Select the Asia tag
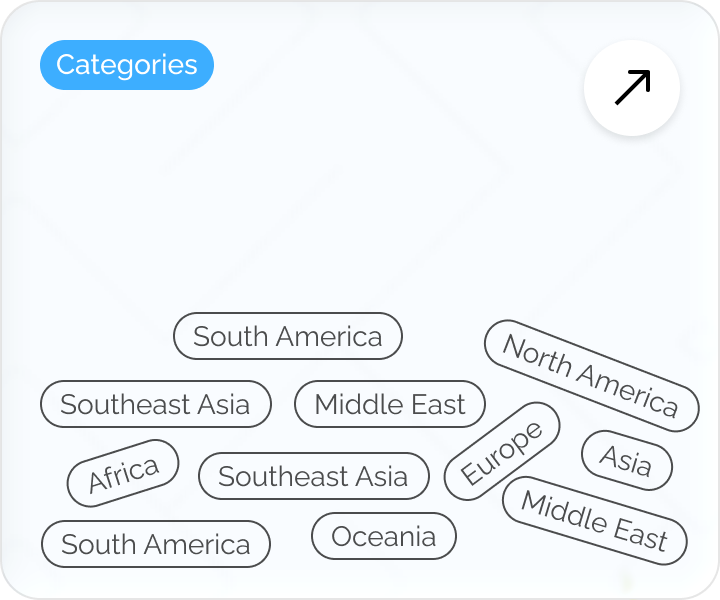720x600 pixels. point(627,461)
